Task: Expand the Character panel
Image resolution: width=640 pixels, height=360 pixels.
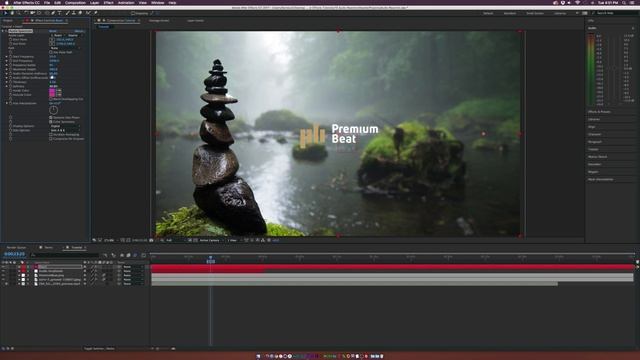Action: click(595, 134)
